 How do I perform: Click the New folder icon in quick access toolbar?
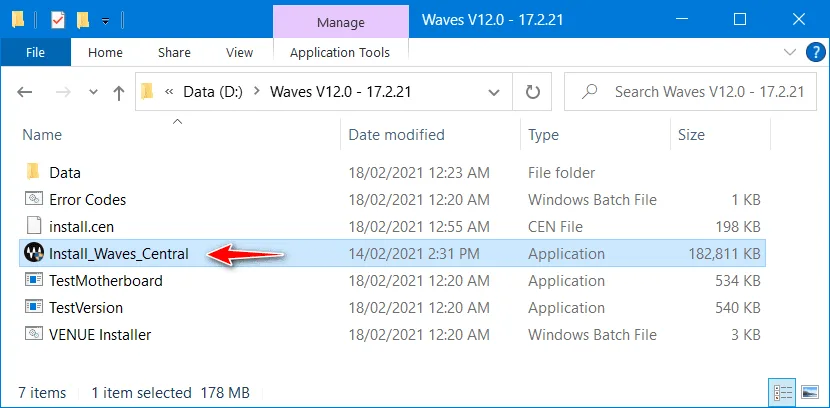pos(83,21)
